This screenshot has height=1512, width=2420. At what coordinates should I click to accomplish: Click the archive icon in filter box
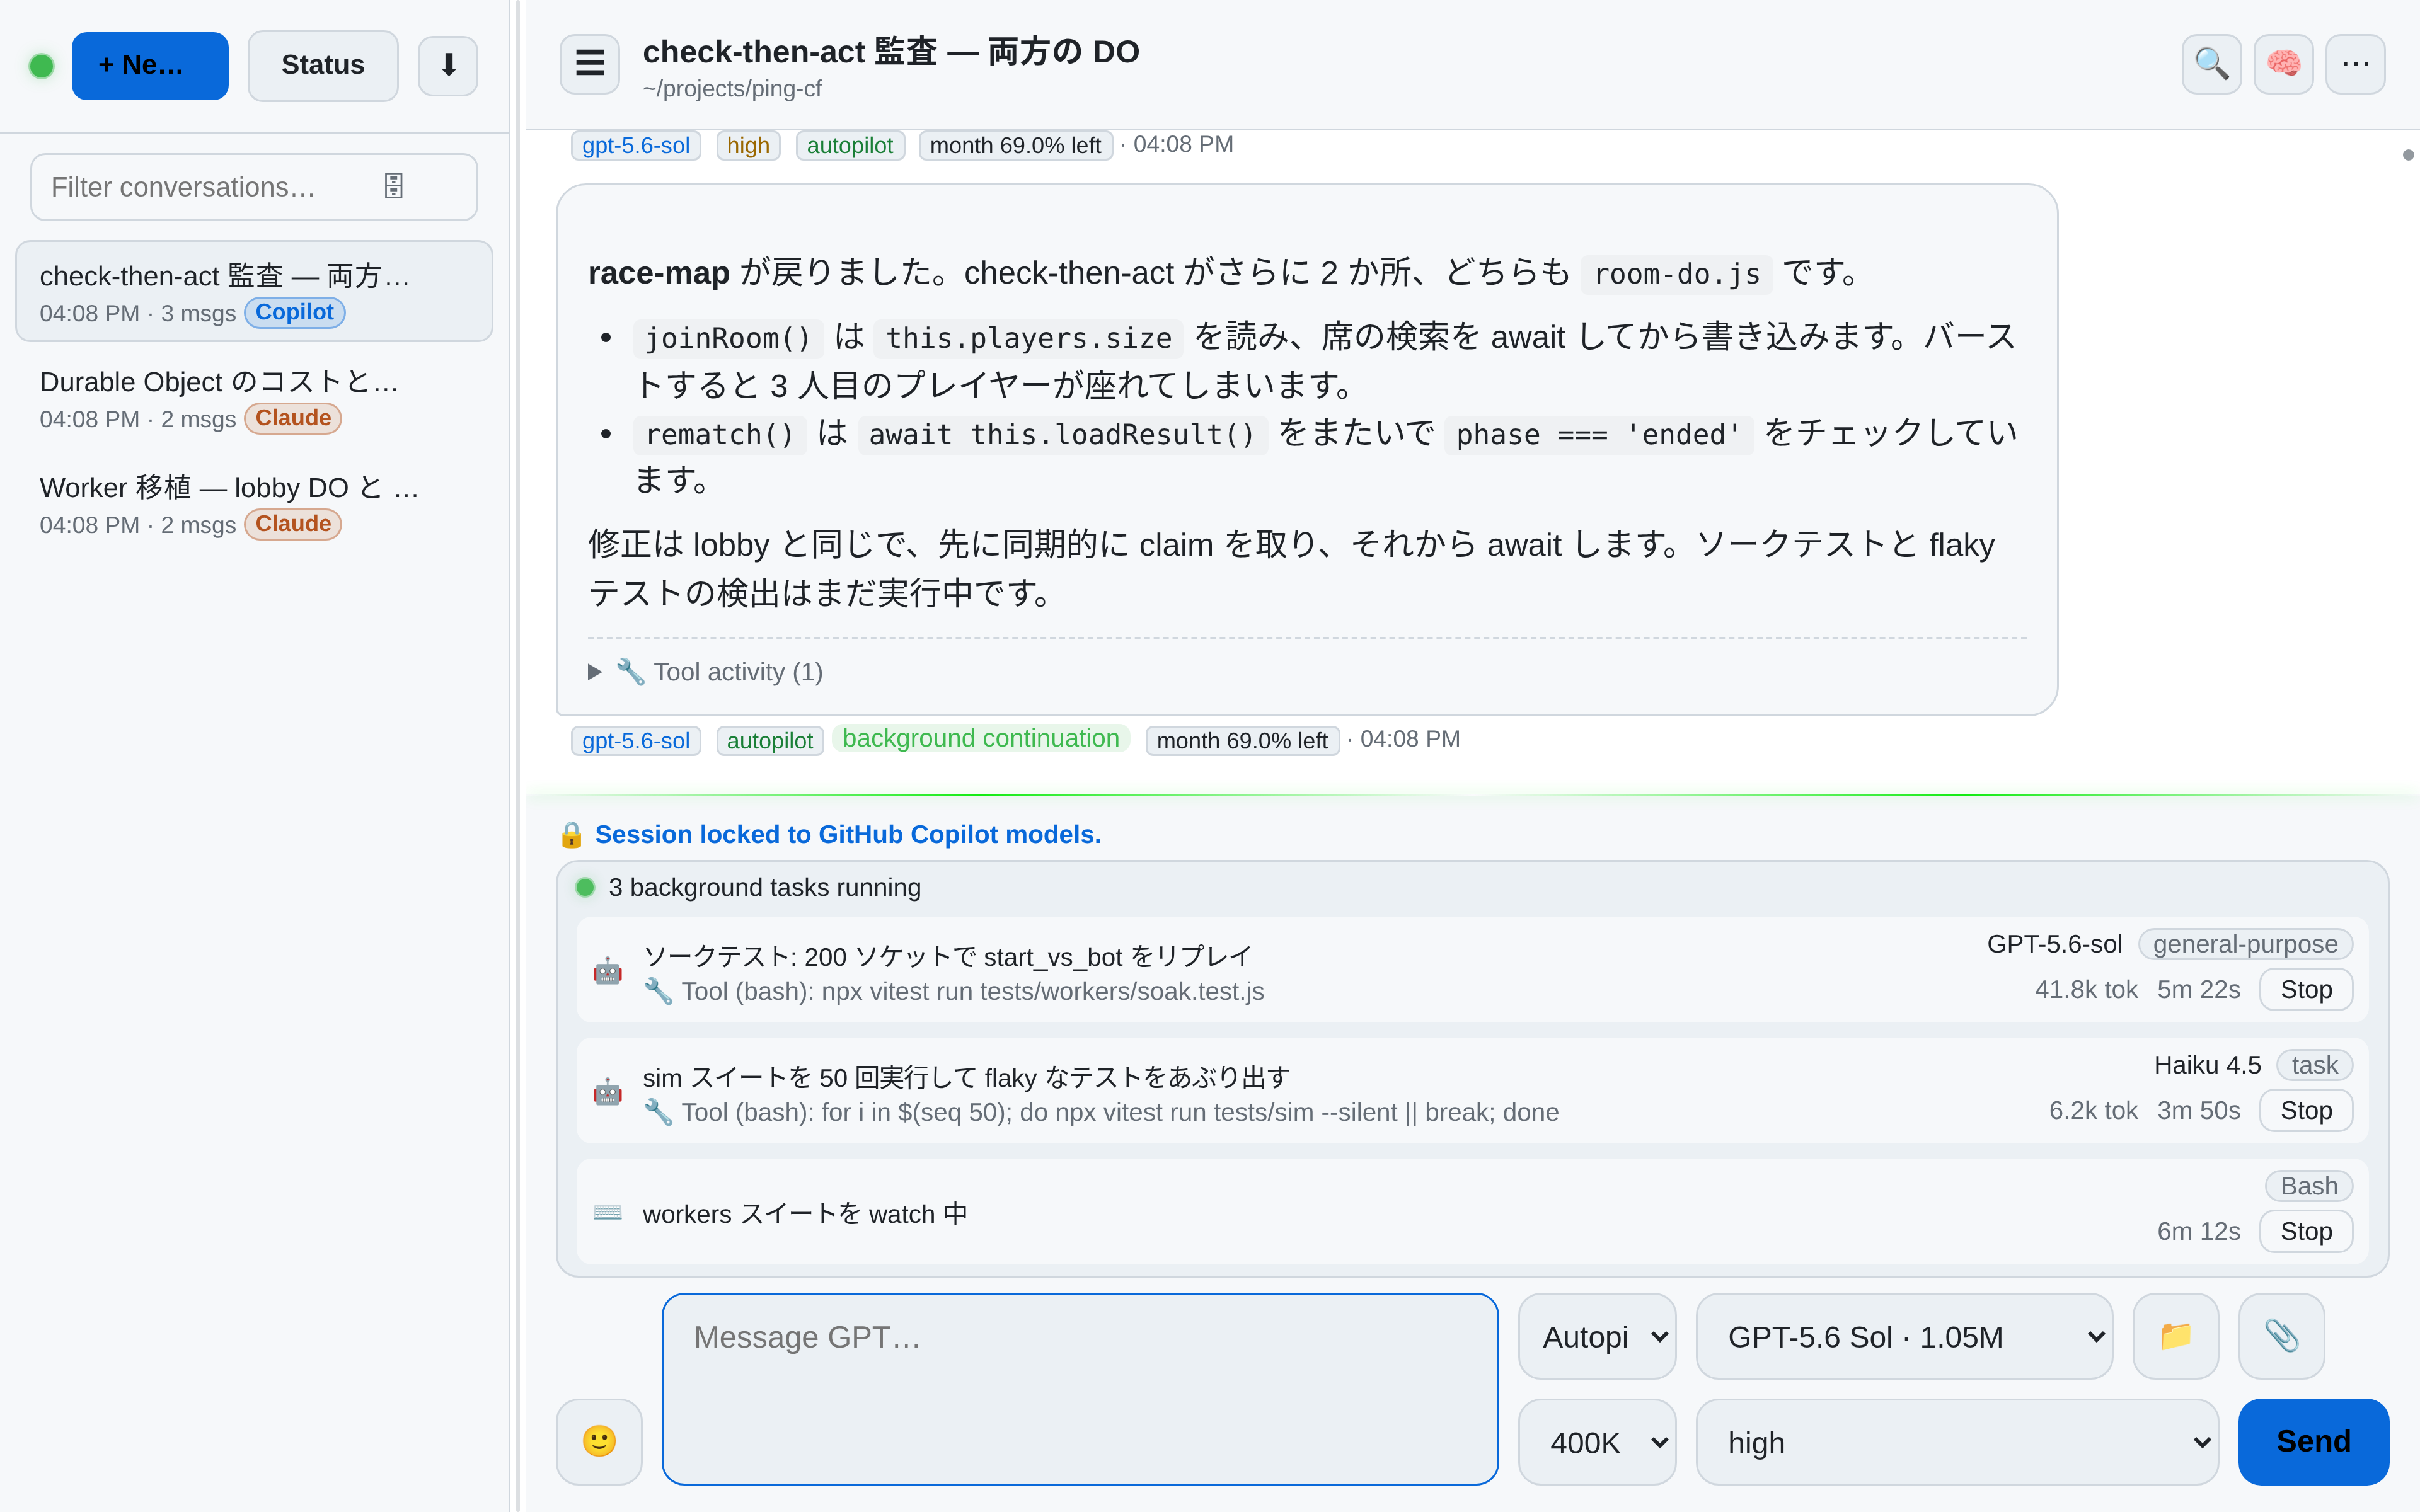click(393, 186)
